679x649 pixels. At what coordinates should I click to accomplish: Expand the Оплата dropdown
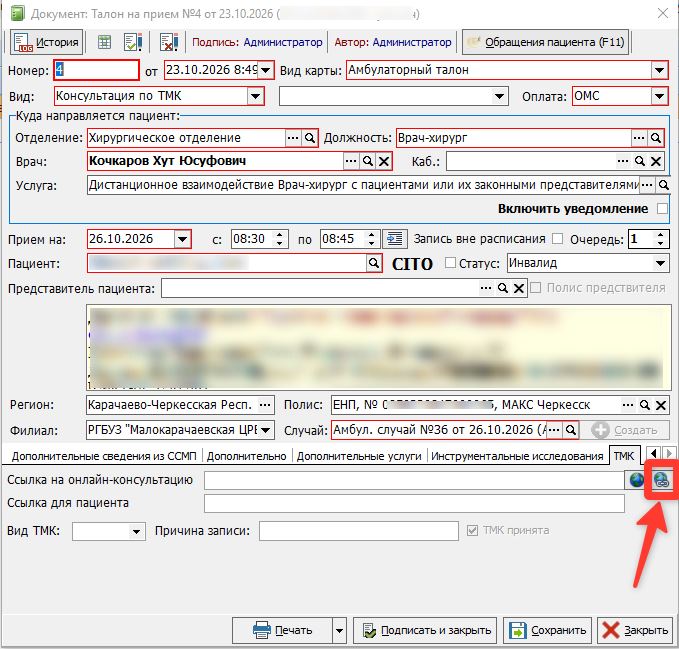coord(659,96)
